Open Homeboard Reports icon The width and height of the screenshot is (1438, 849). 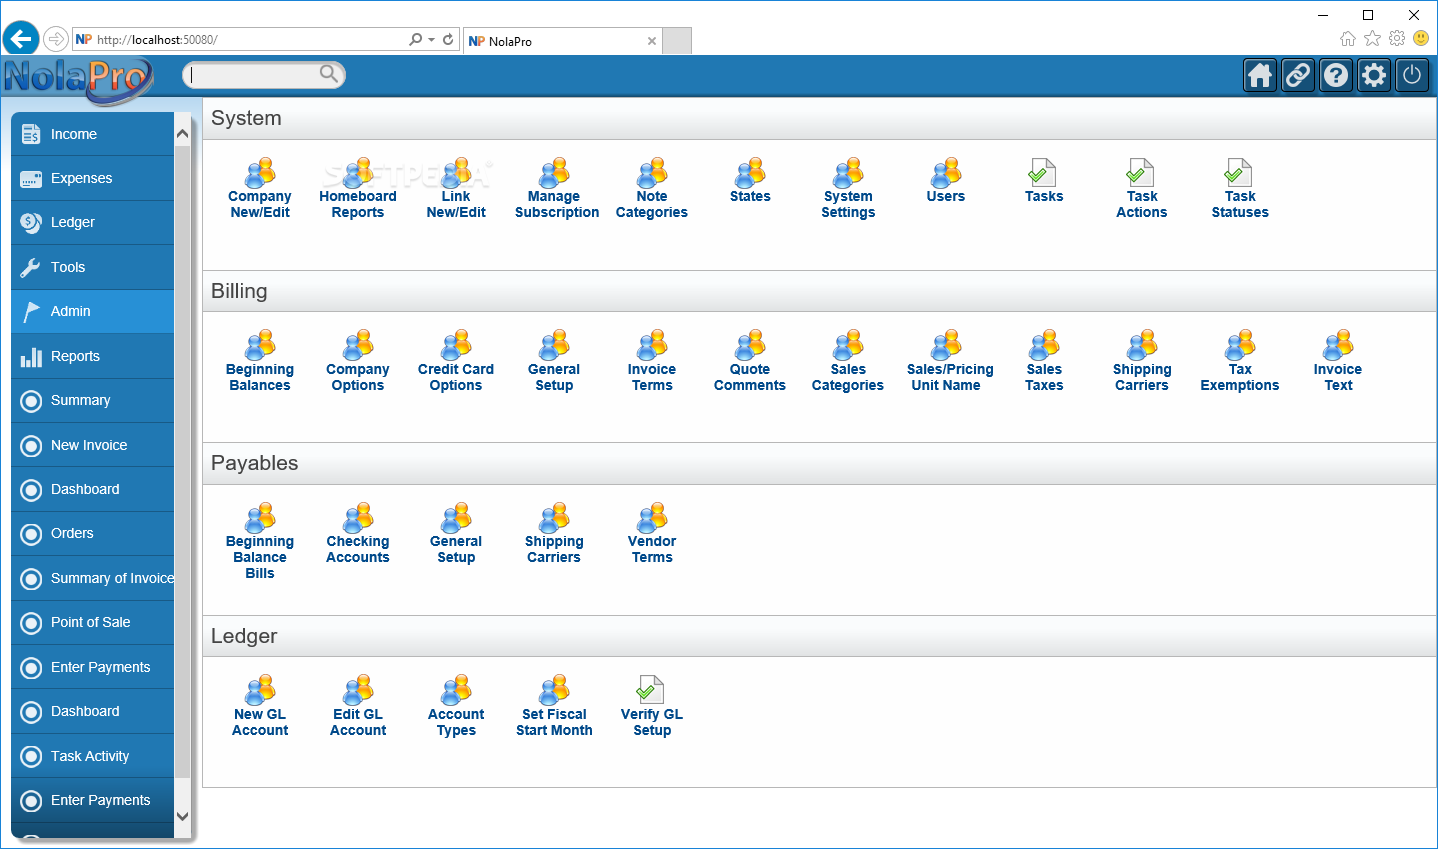(358, 188)
